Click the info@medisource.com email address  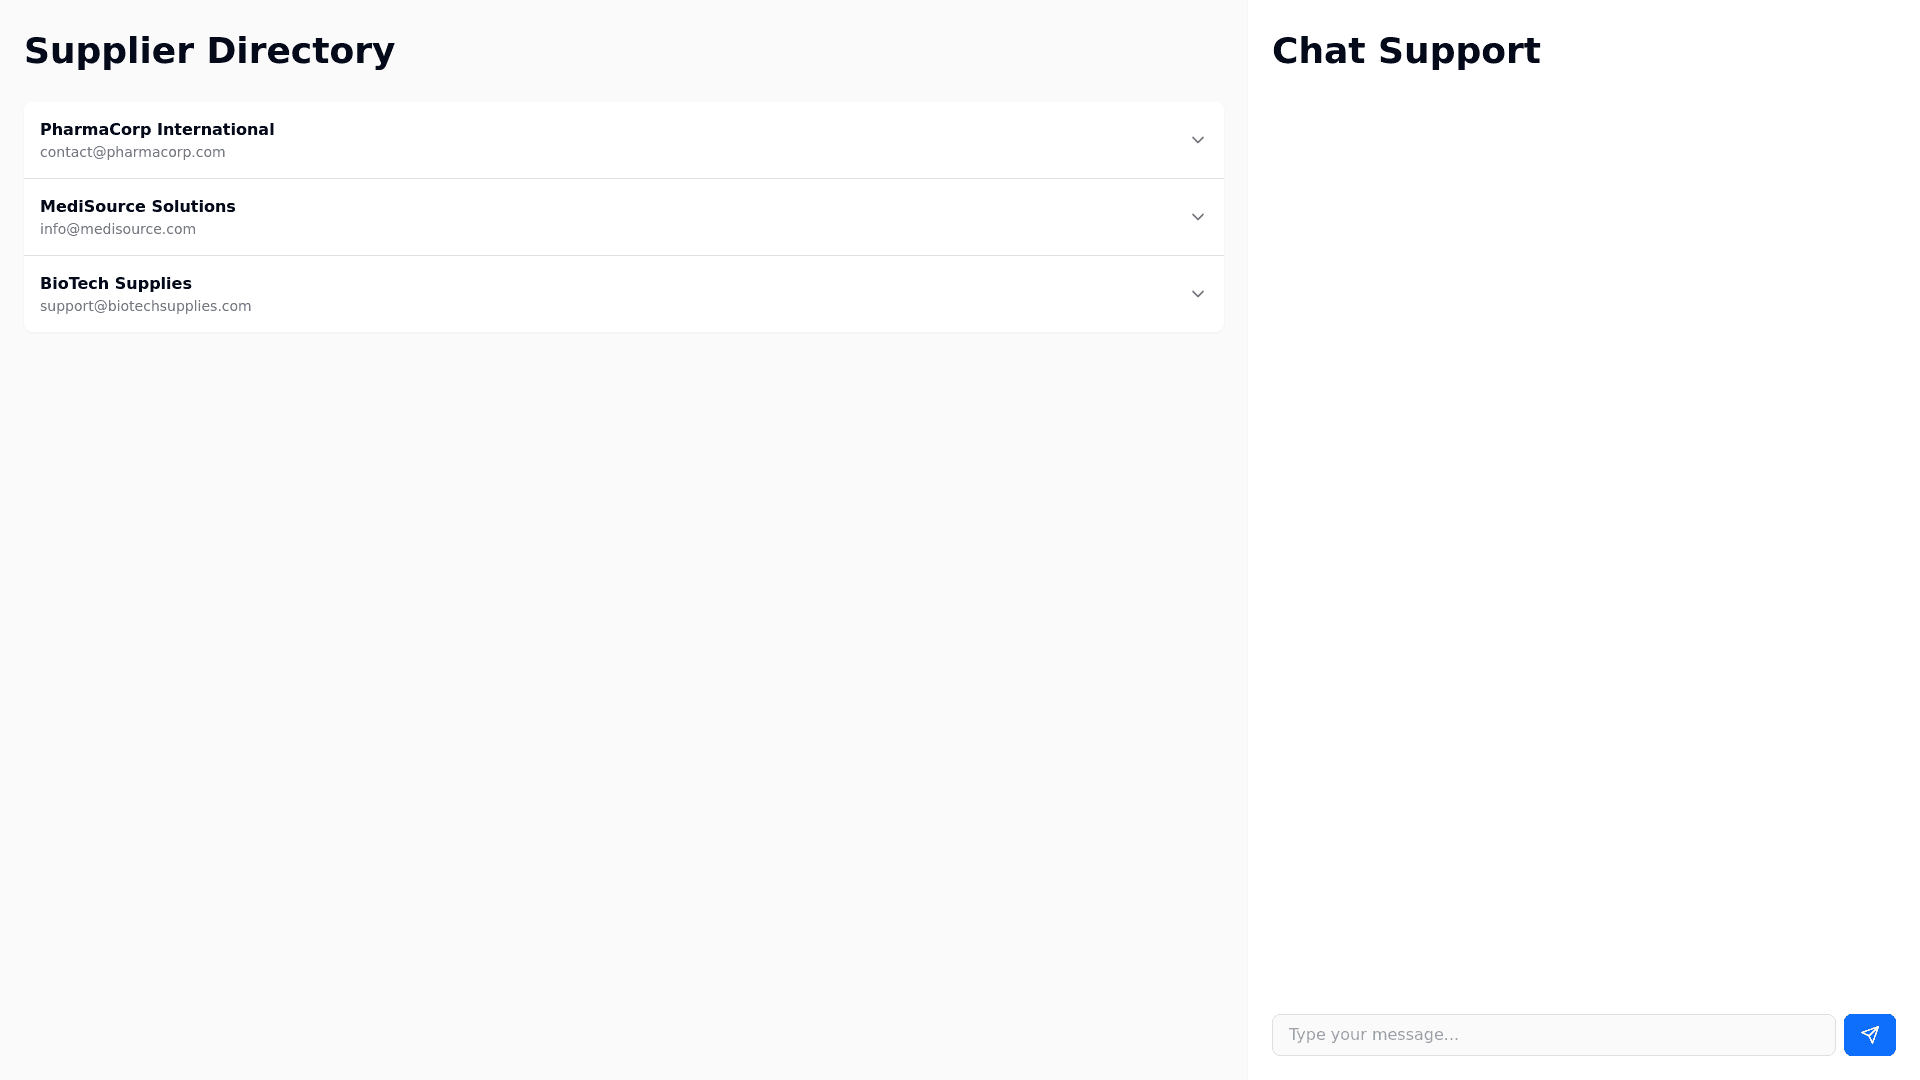pos(118,229)
